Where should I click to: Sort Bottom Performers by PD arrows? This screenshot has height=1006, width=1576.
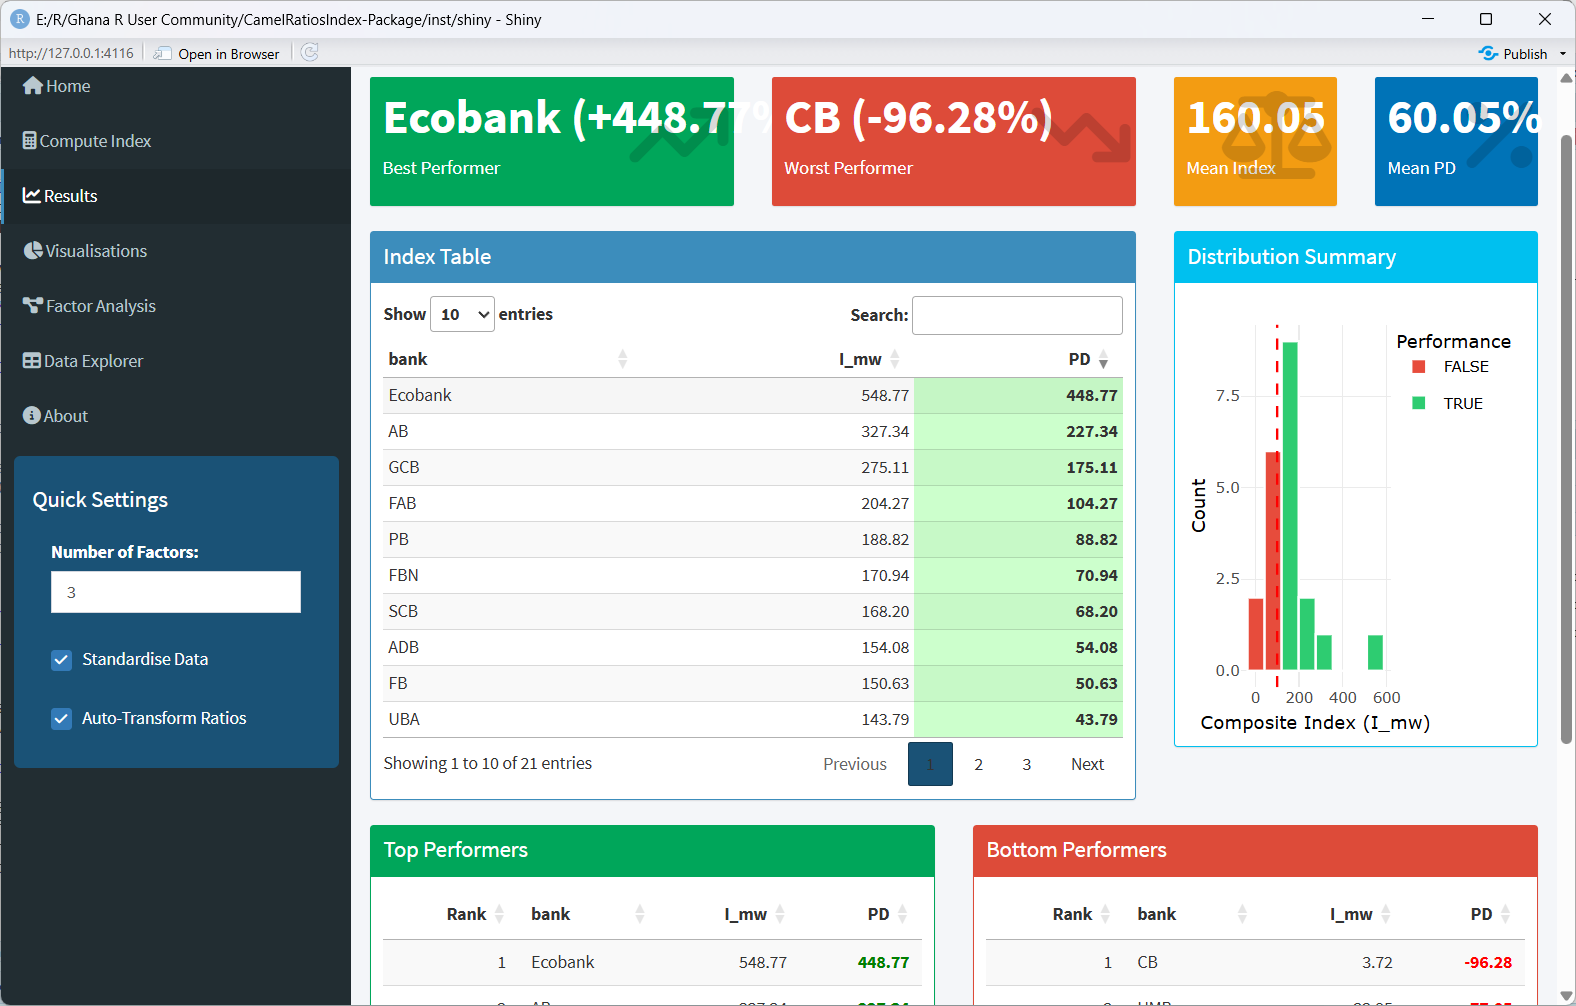point(1505,914)
